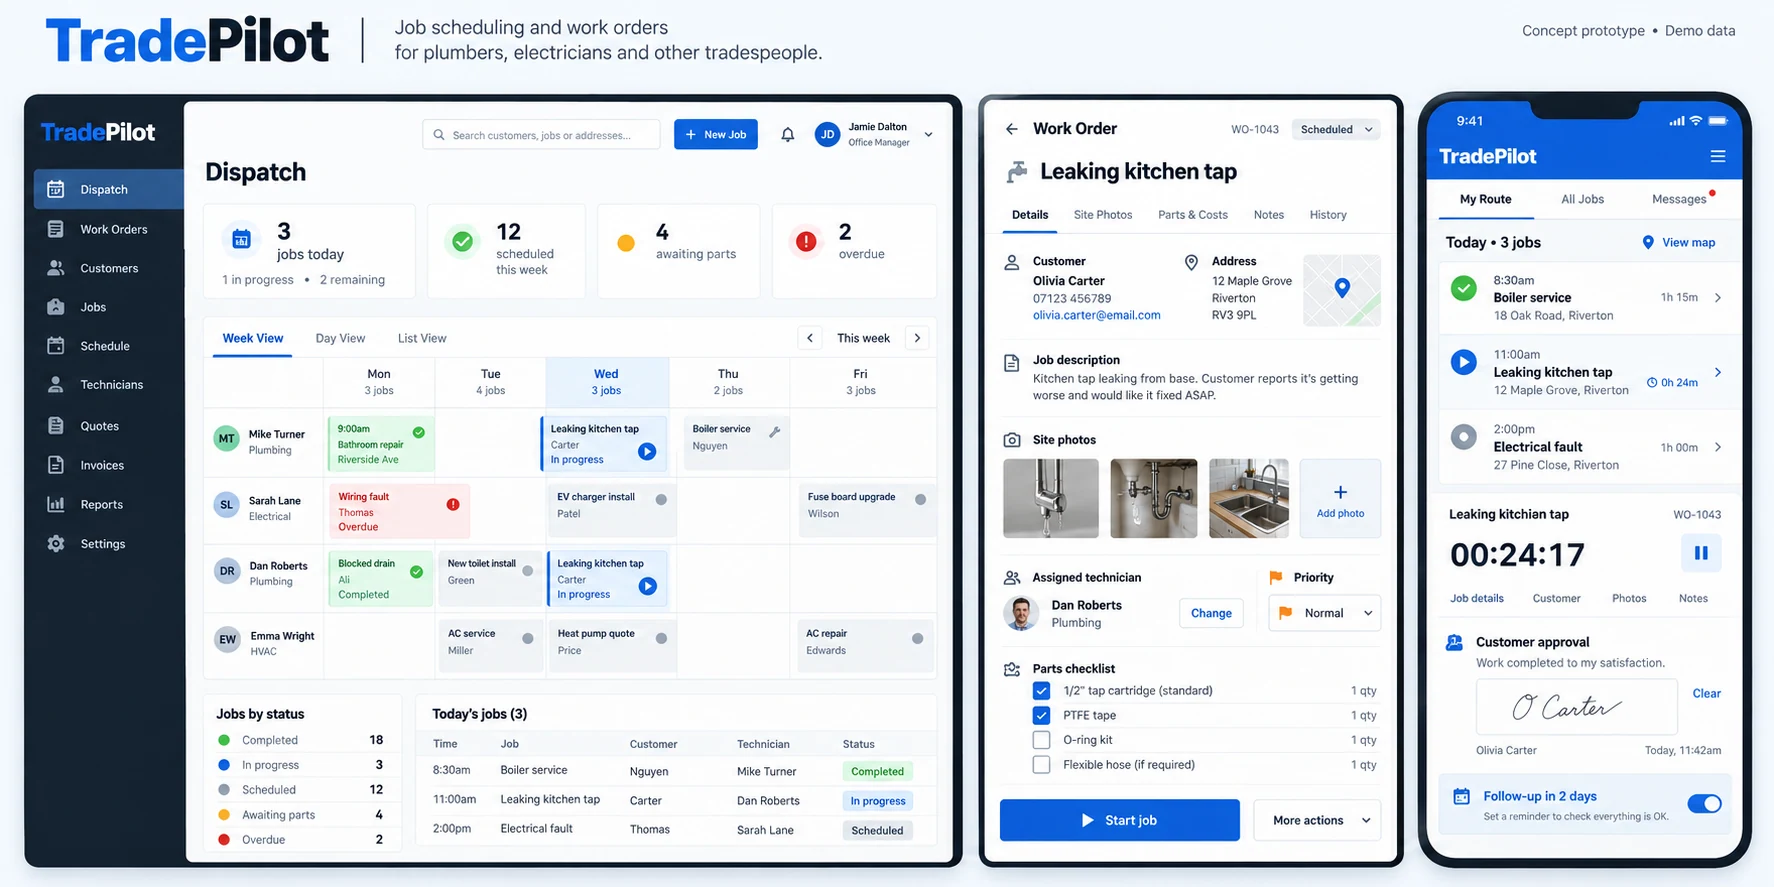Screen dimensions: 1774x887
Task: Click the Add photo tile
Action: click(1340, 499)
